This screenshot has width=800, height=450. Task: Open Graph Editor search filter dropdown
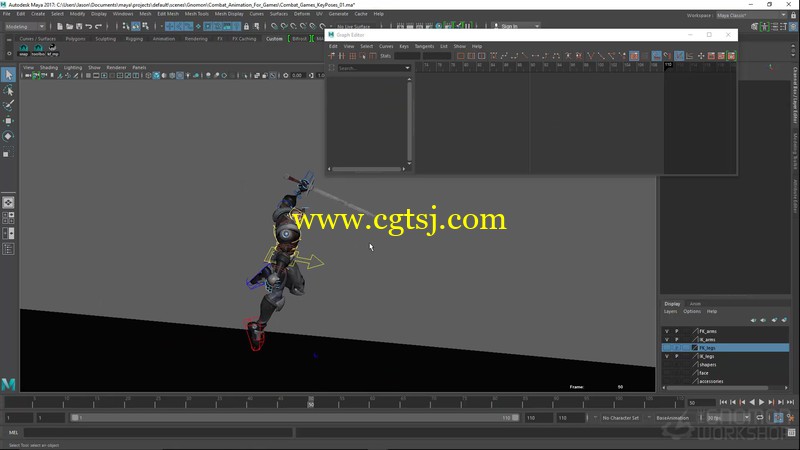click(x=407, y=68)
